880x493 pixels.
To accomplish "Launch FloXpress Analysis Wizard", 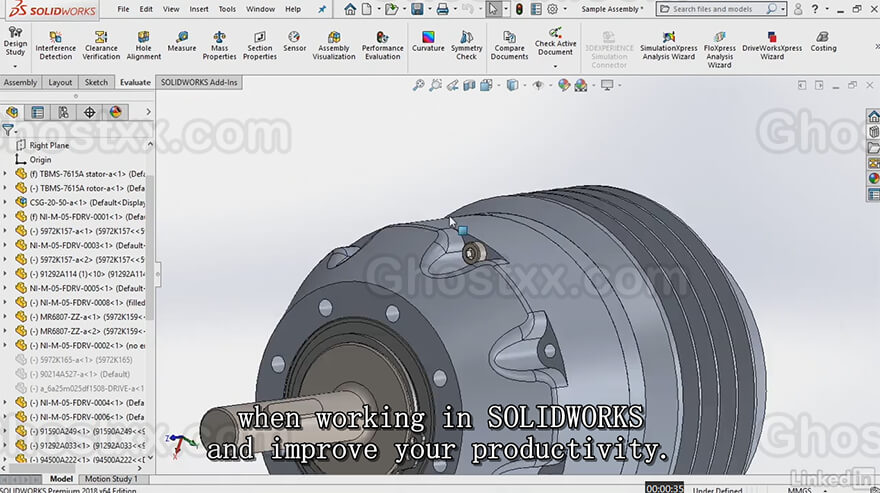I will pos(719,49).
